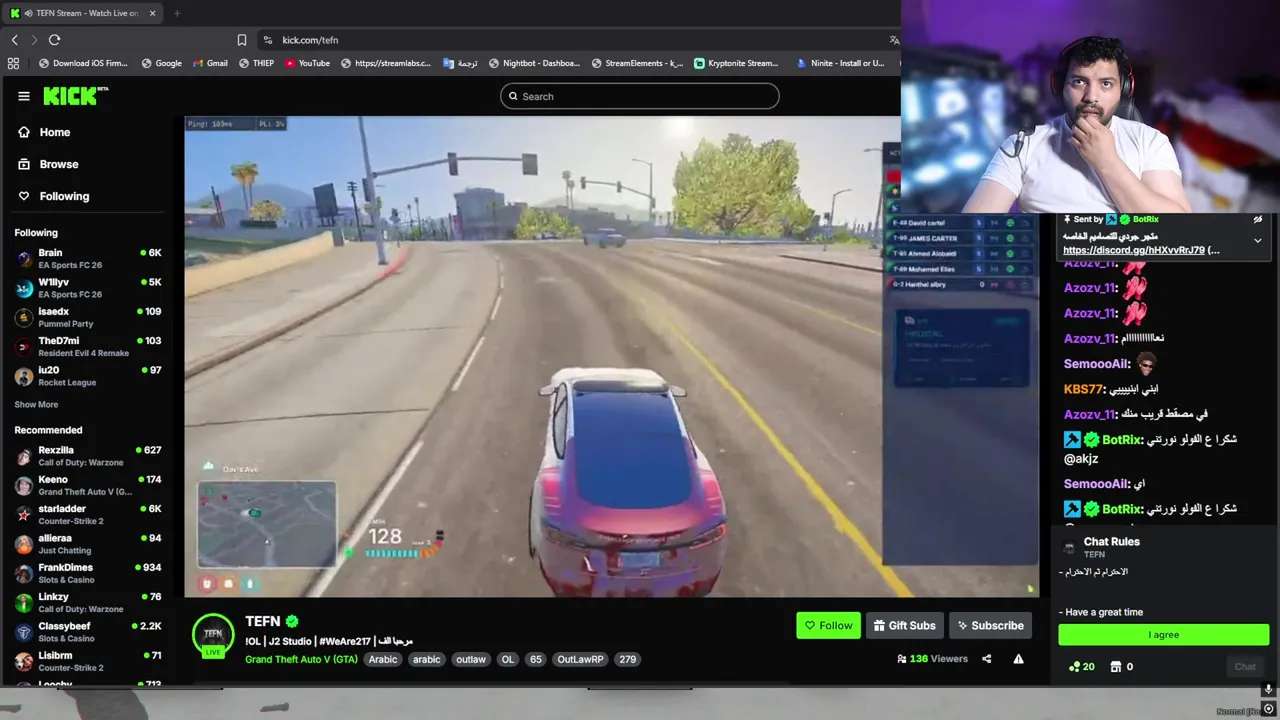This screenshot has height=720, width=1280.
Task: Unpin the pinned chat message
Action: 1258,219
